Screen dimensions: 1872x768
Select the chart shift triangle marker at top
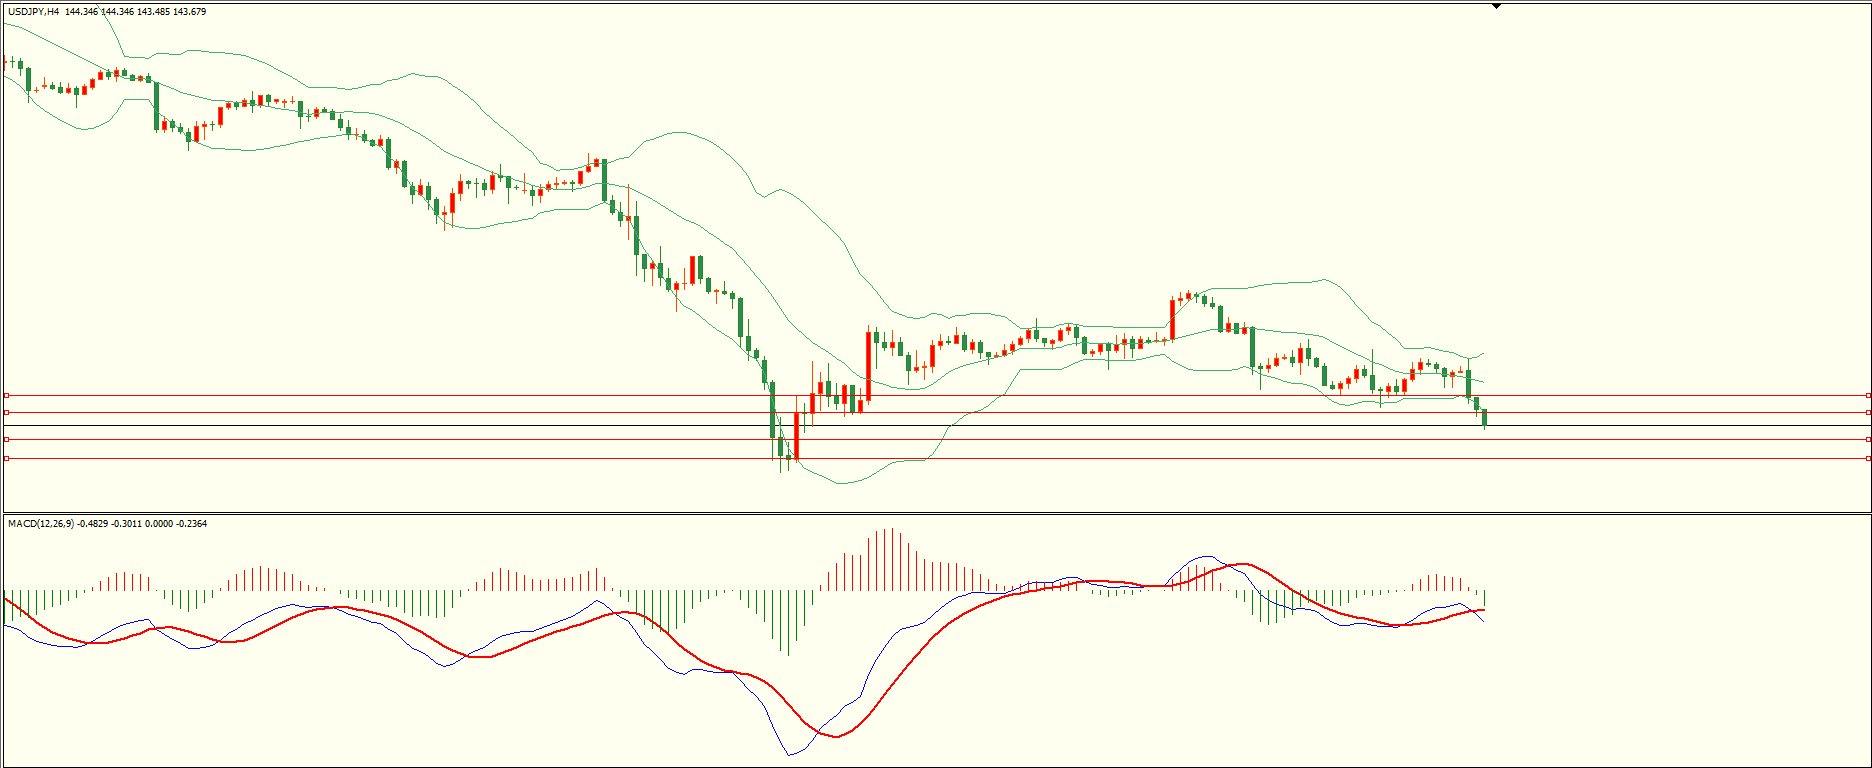1496,6
